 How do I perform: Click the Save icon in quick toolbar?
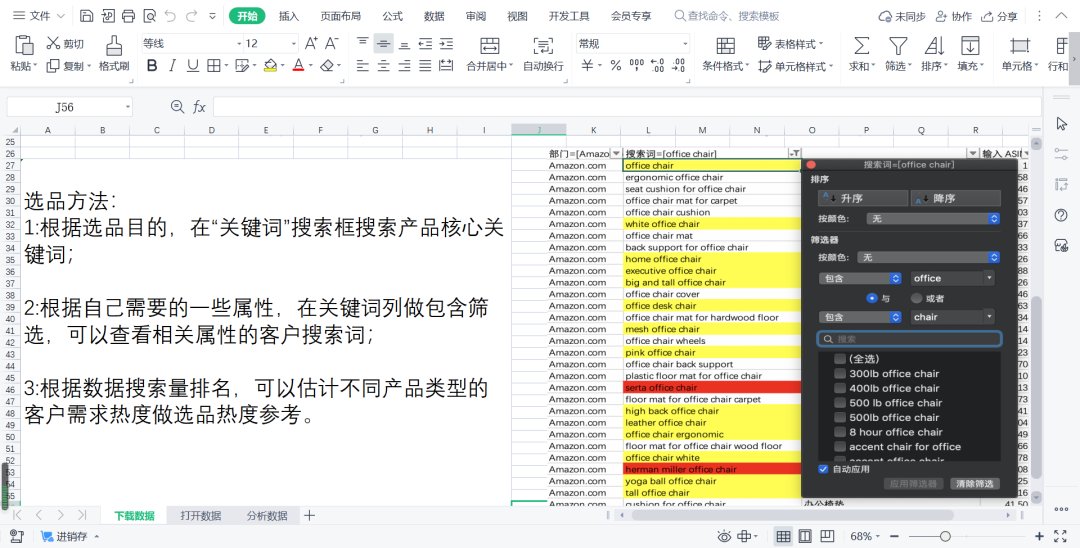[87, 16]
